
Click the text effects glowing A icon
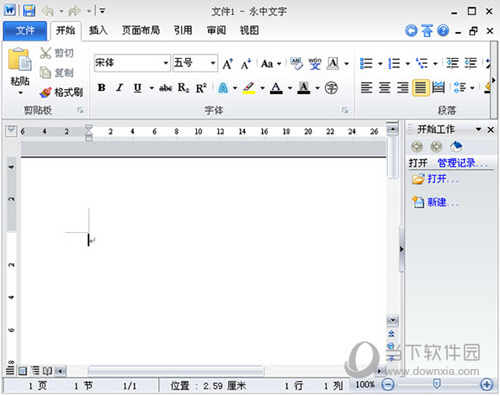click(223, 88)
